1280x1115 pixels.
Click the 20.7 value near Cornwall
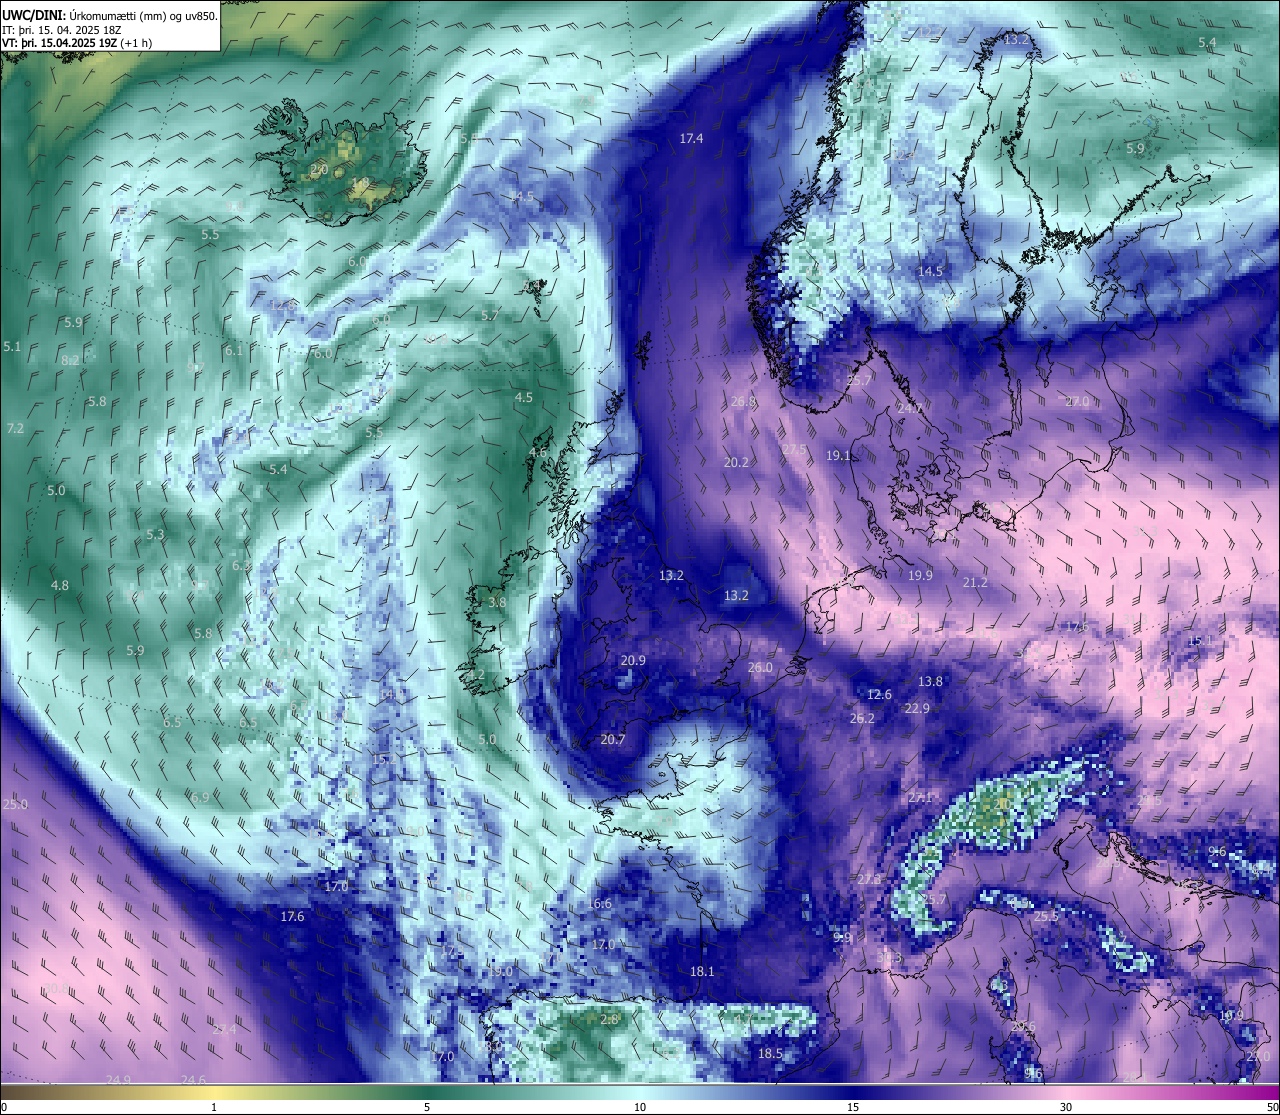pos(613,739)
